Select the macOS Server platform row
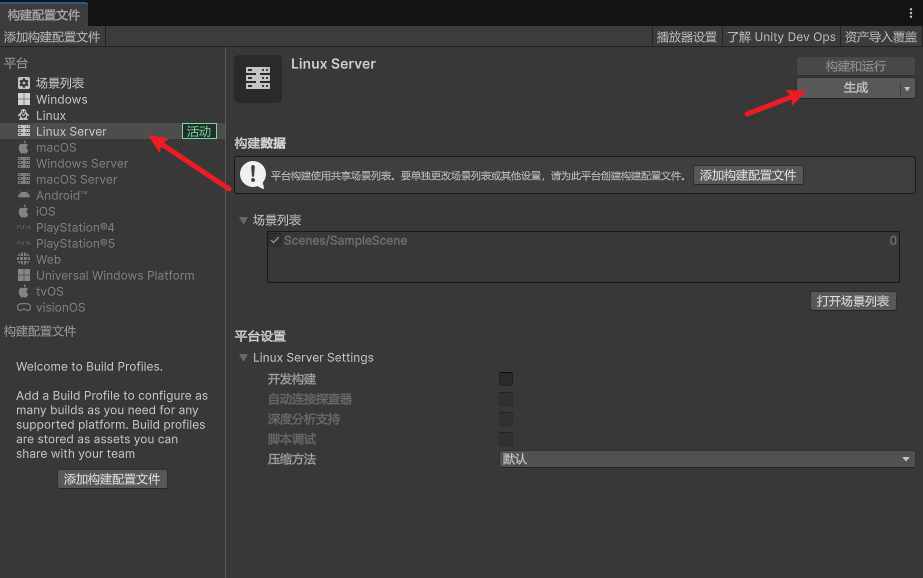923x578 pixels. click(x=112, y=179)
